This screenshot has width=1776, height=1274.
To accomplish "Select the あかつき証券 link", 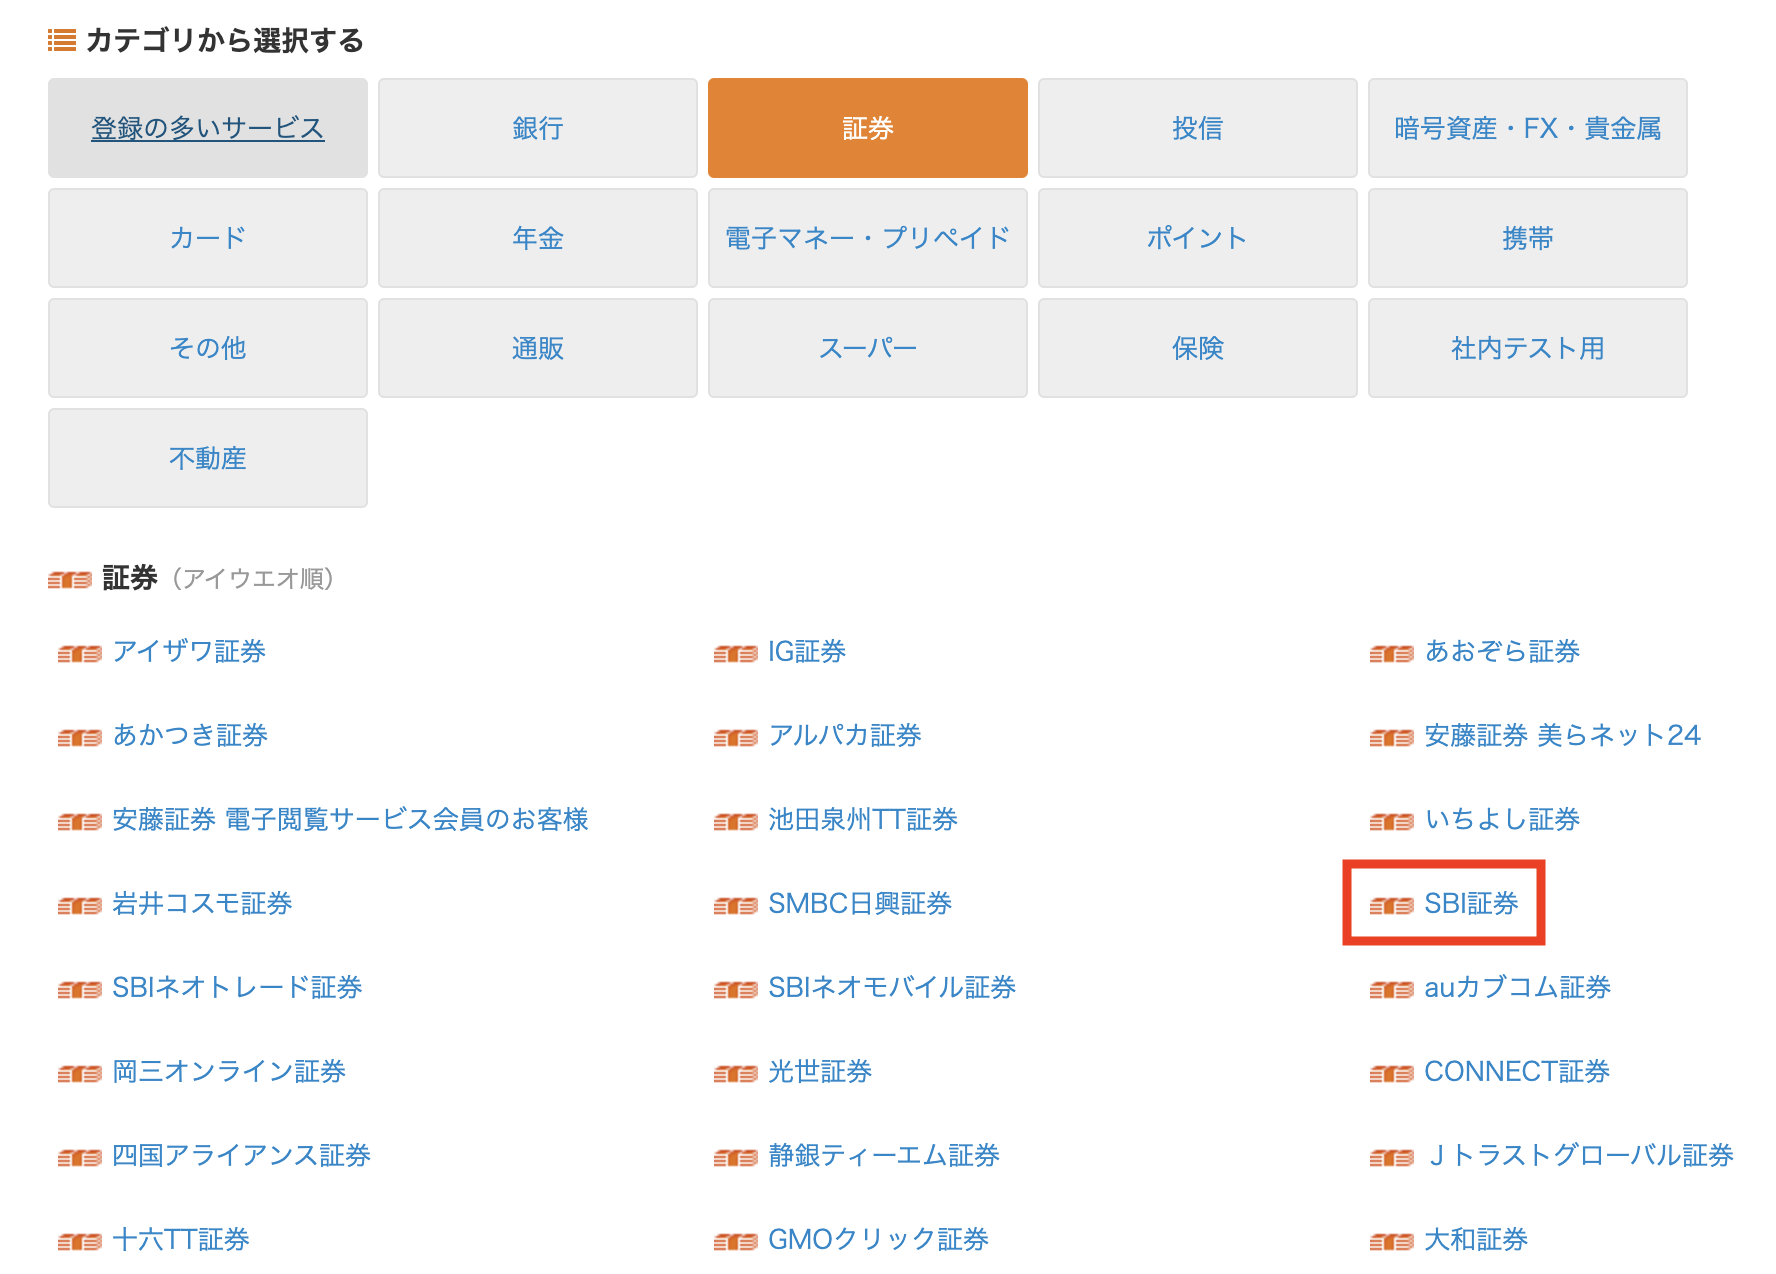I will coord(190,736).
